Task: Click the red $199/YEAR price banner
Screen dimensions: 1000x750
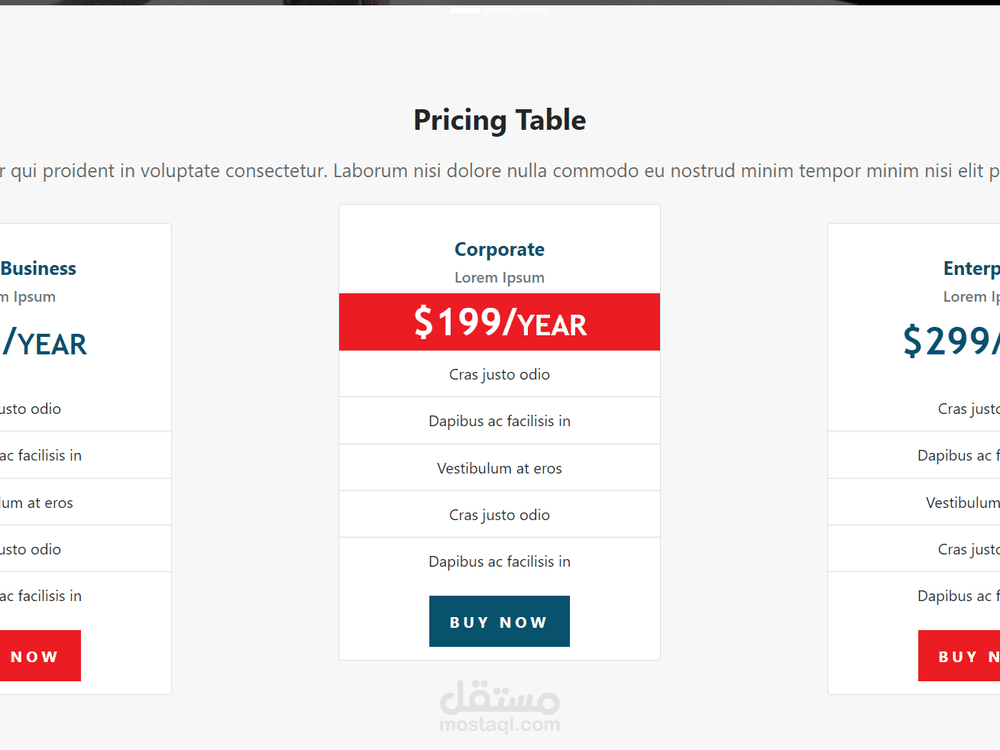Action: [x=499, y=322]
